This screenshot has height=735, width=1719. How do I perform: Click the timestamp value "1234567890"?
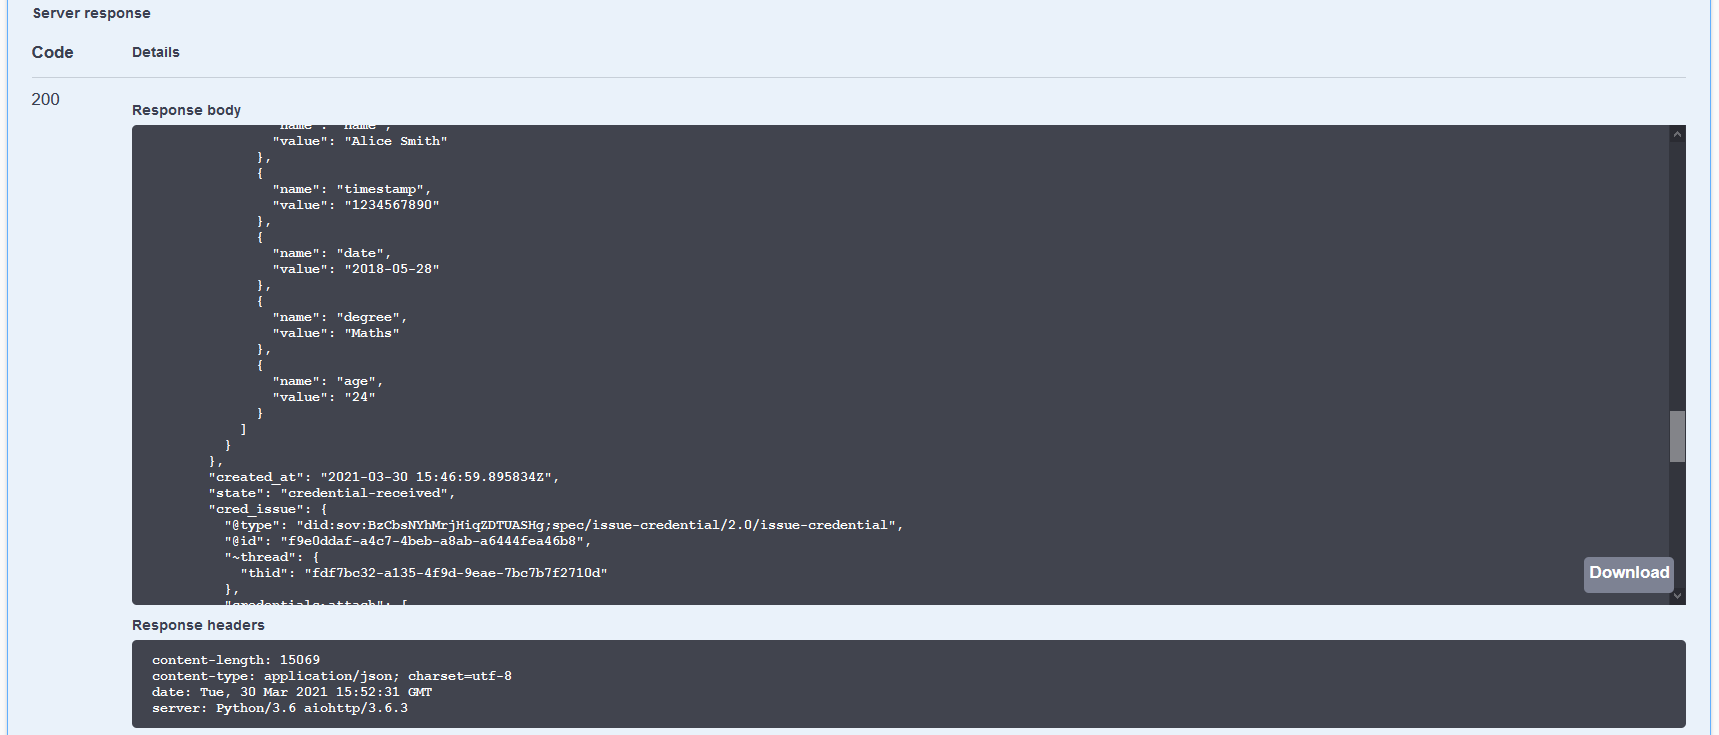tap(392, 205)
